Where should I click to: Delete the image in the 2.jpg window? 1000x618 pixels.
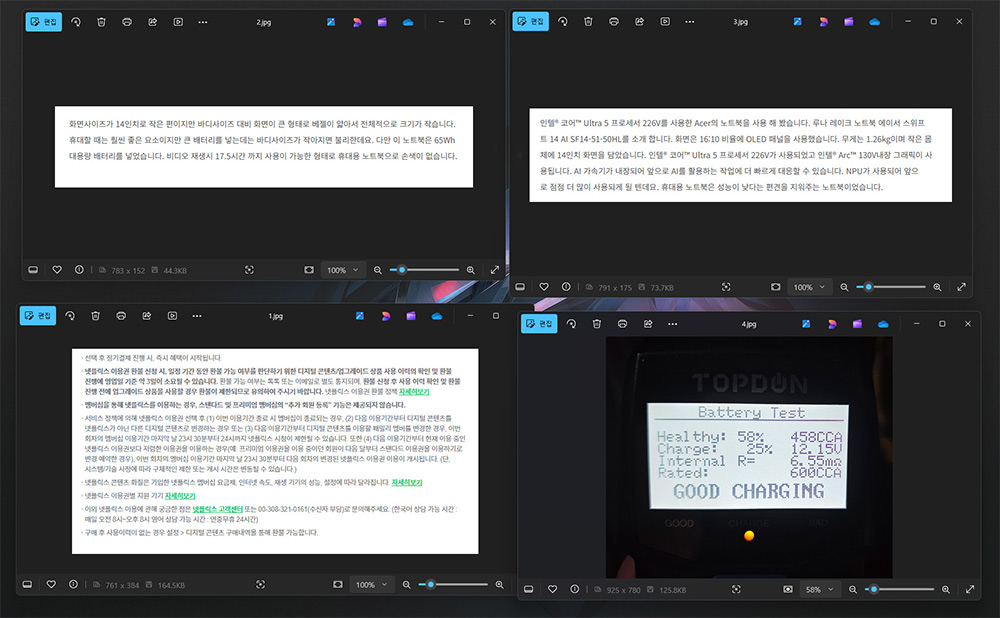[101, 22]
